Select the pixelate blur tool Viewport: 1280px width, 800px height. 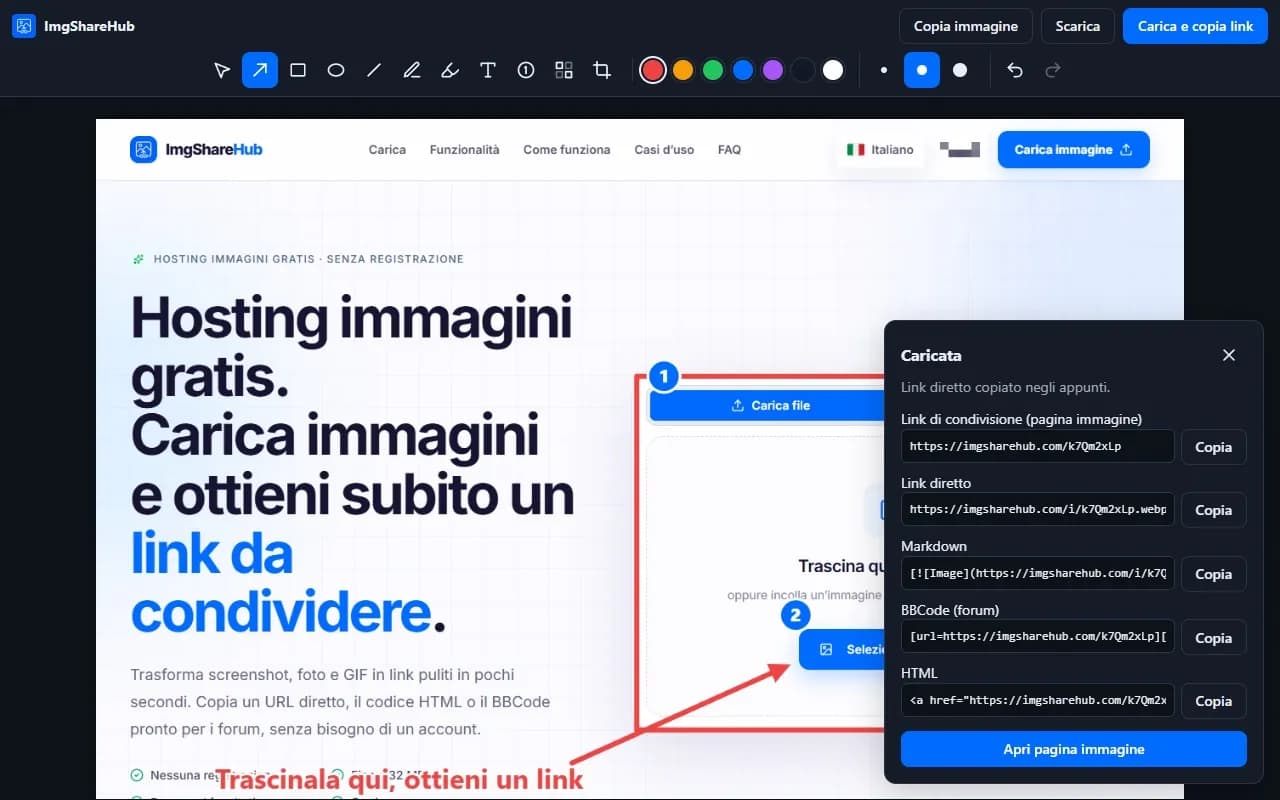564,70
